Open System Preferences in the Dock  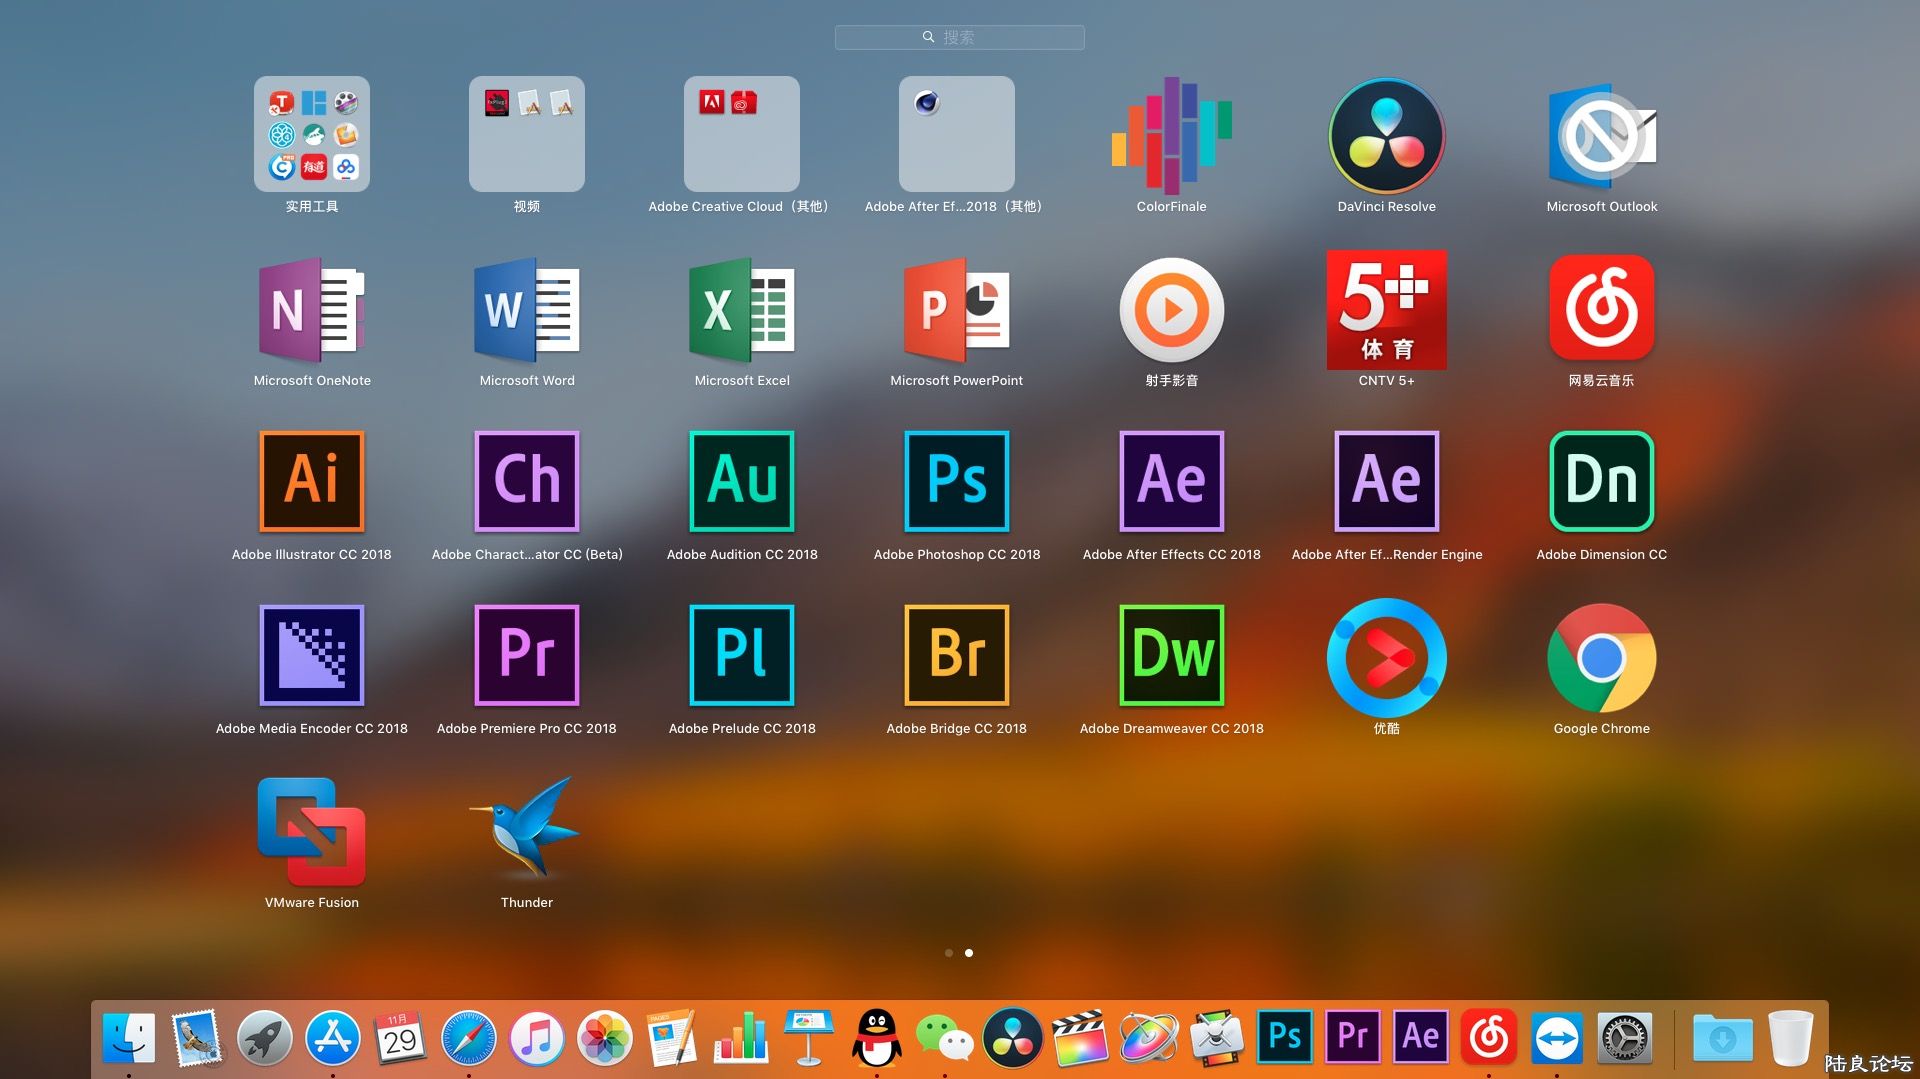(1624, 1038)
